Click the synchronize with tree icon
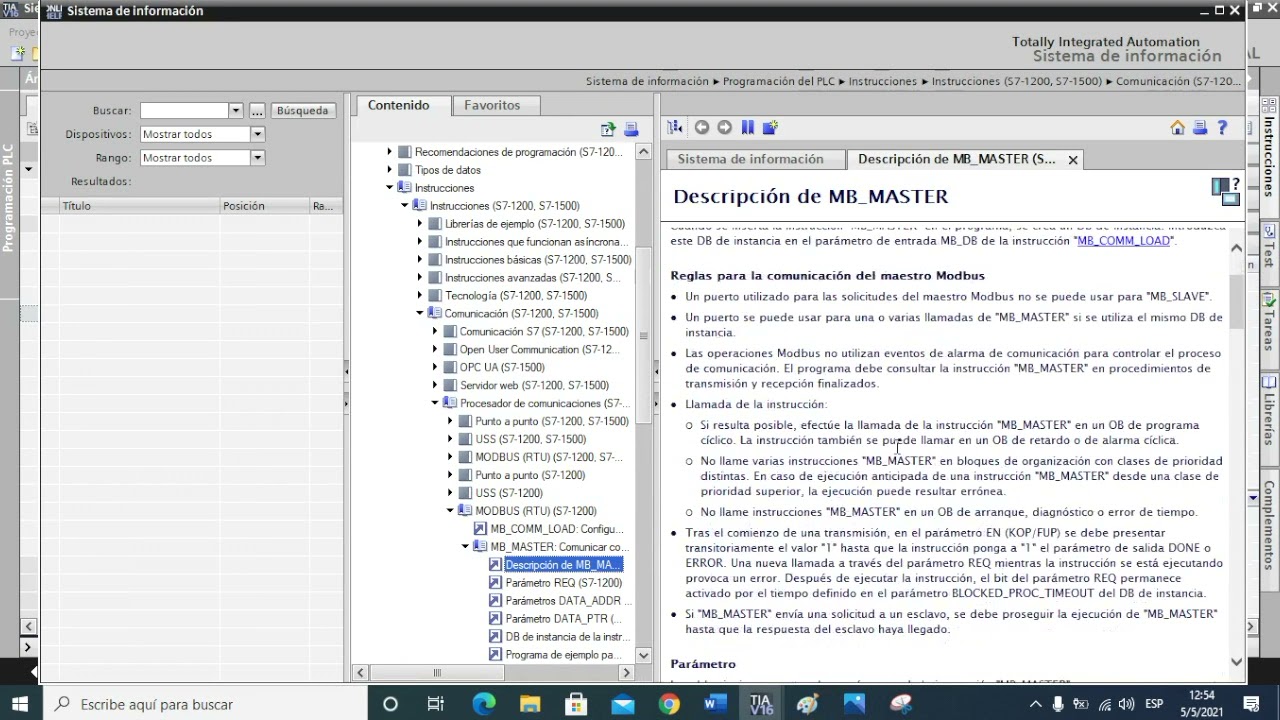This screenshot has height=720, width=1280. pos(675,127)
